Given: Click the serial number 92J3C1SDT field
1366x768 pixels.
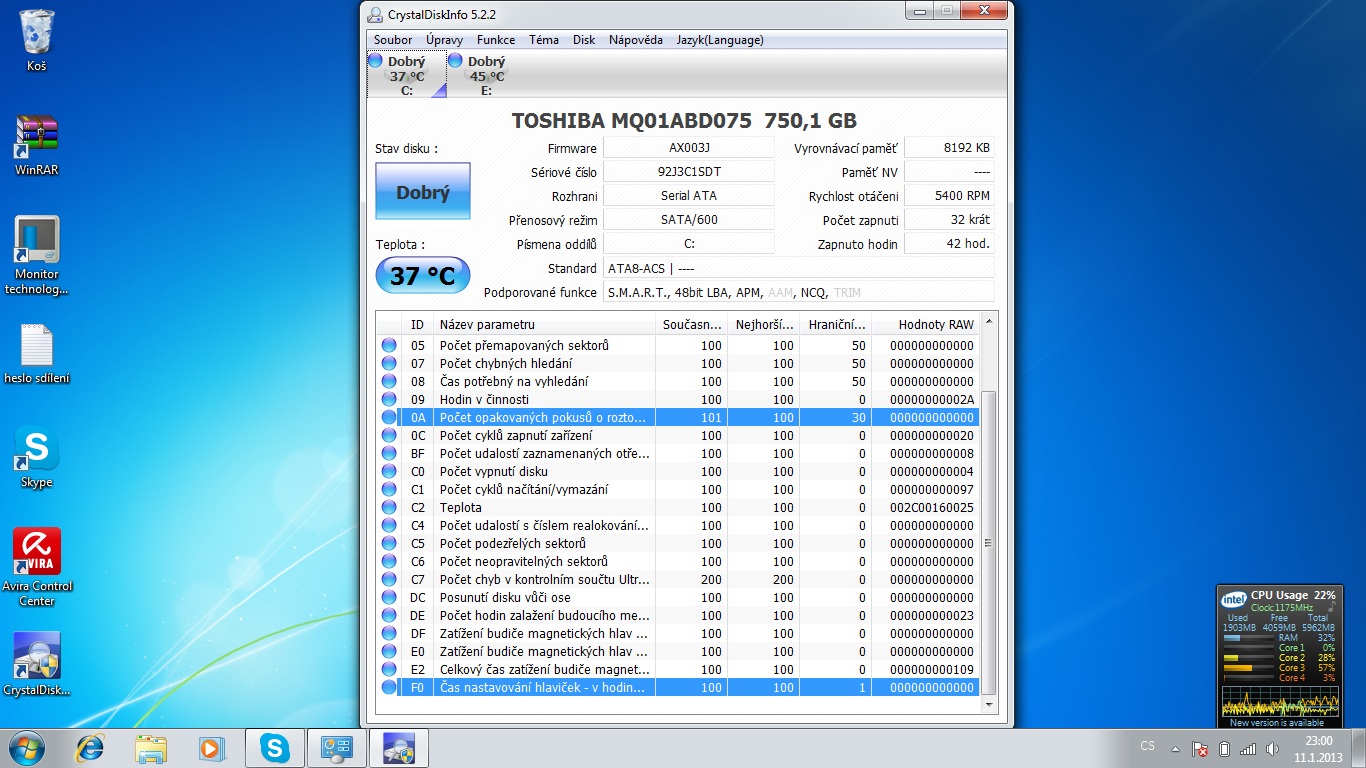Looking at the screenshot, I should coord(689,172).
